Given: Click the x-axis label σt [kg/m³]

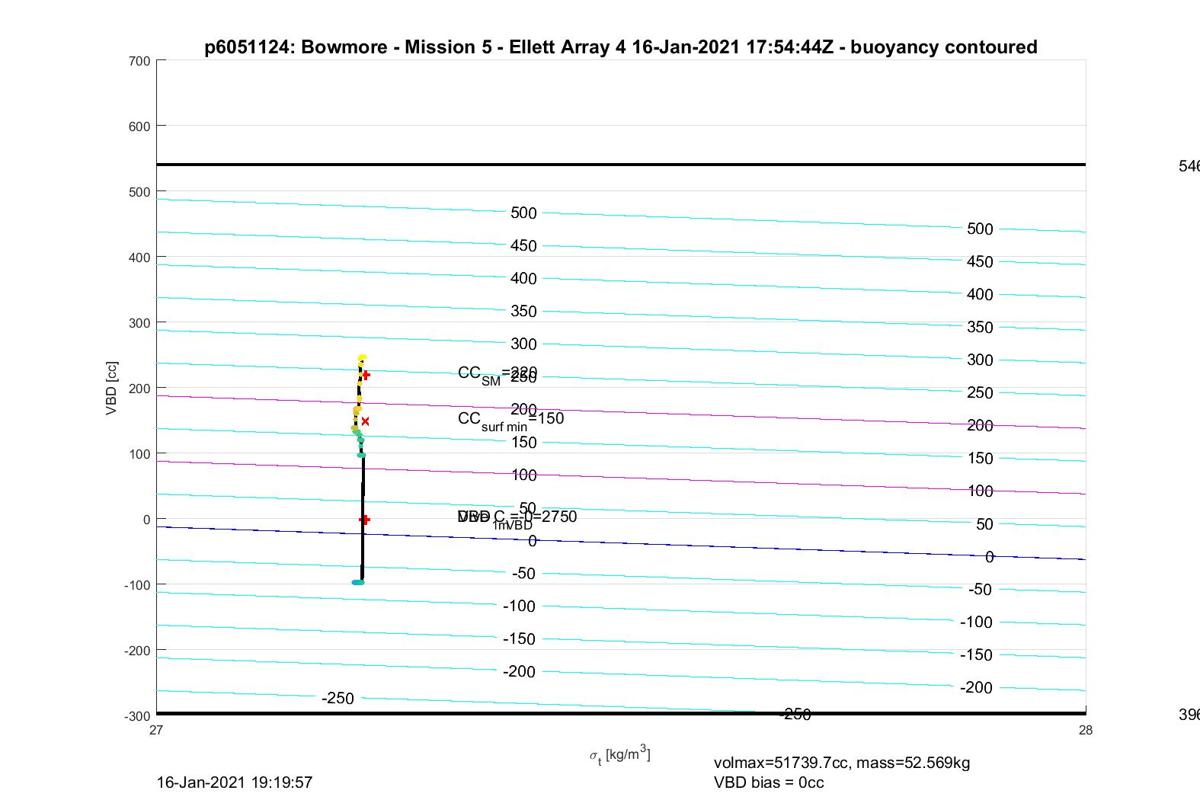Looking at the screenshot, I should (619, 756).
